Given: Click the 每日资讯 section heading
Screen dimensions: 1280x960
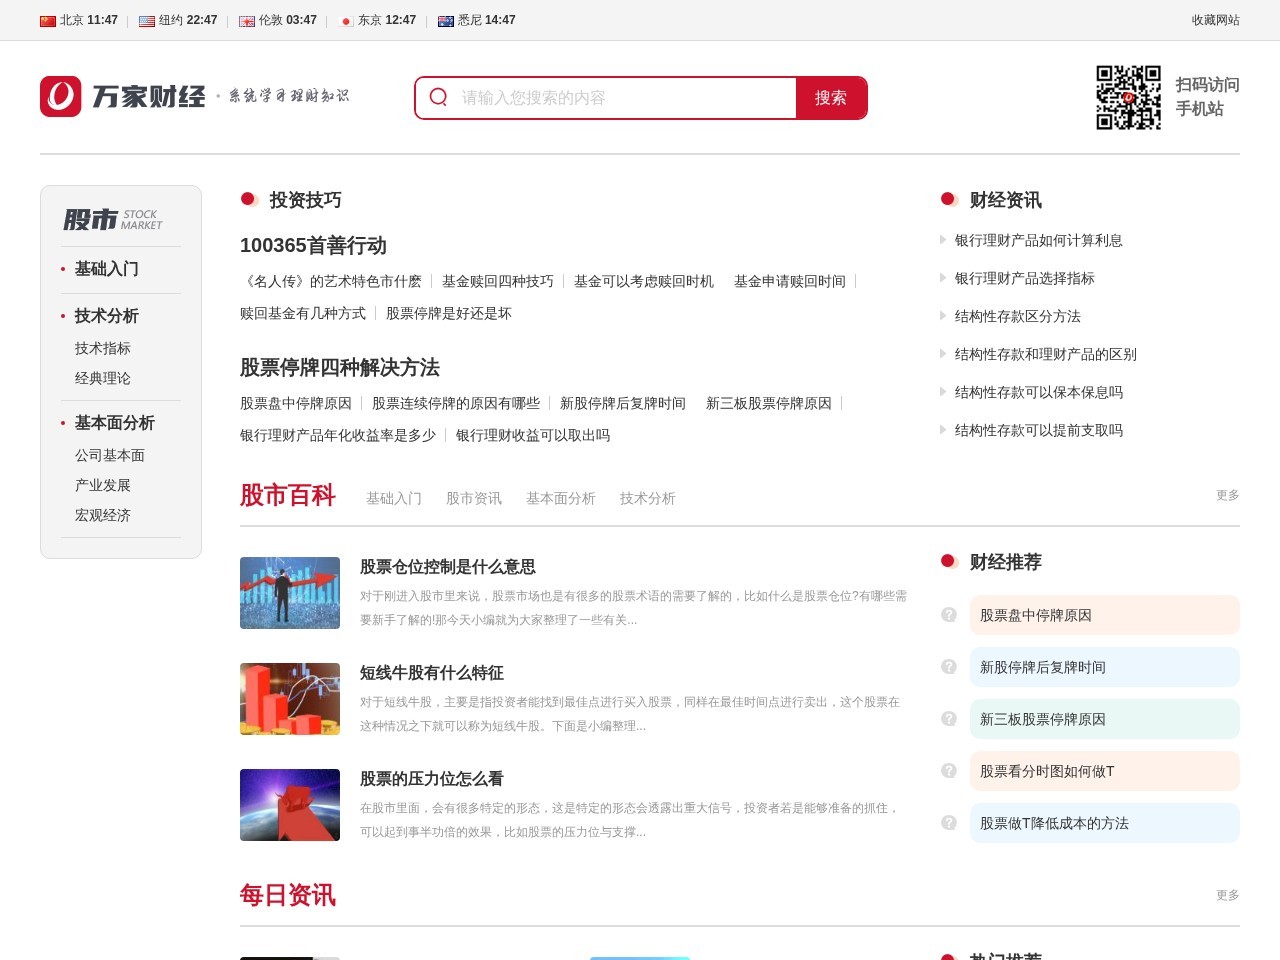Looking at the screenshot, I should pos(288,895).
